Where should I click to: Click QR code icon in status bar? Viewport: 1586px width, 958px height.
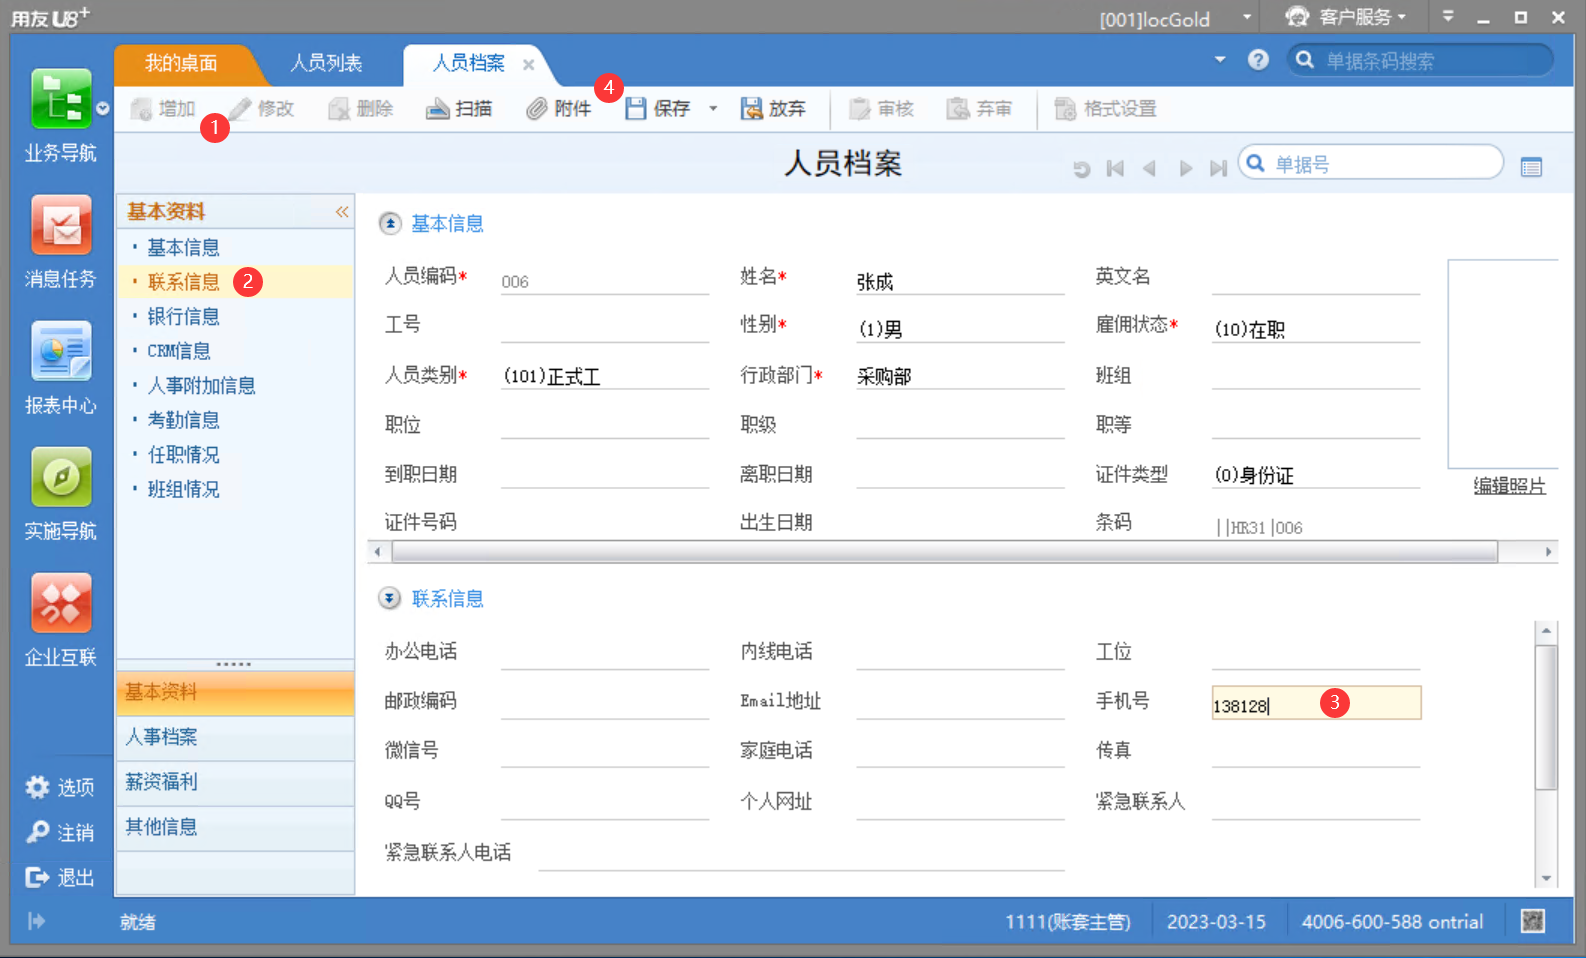coord(1533,921)
